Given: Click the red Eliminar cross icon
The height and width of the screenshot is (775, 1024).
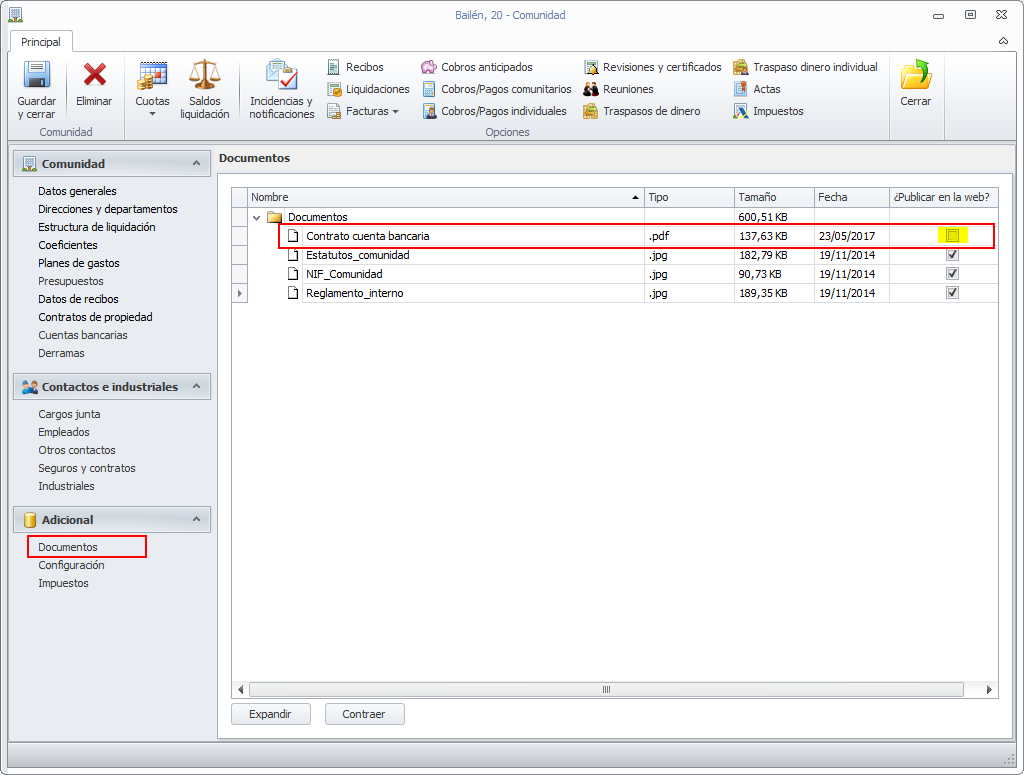Looking at the screenshot, I should [94, 74].
